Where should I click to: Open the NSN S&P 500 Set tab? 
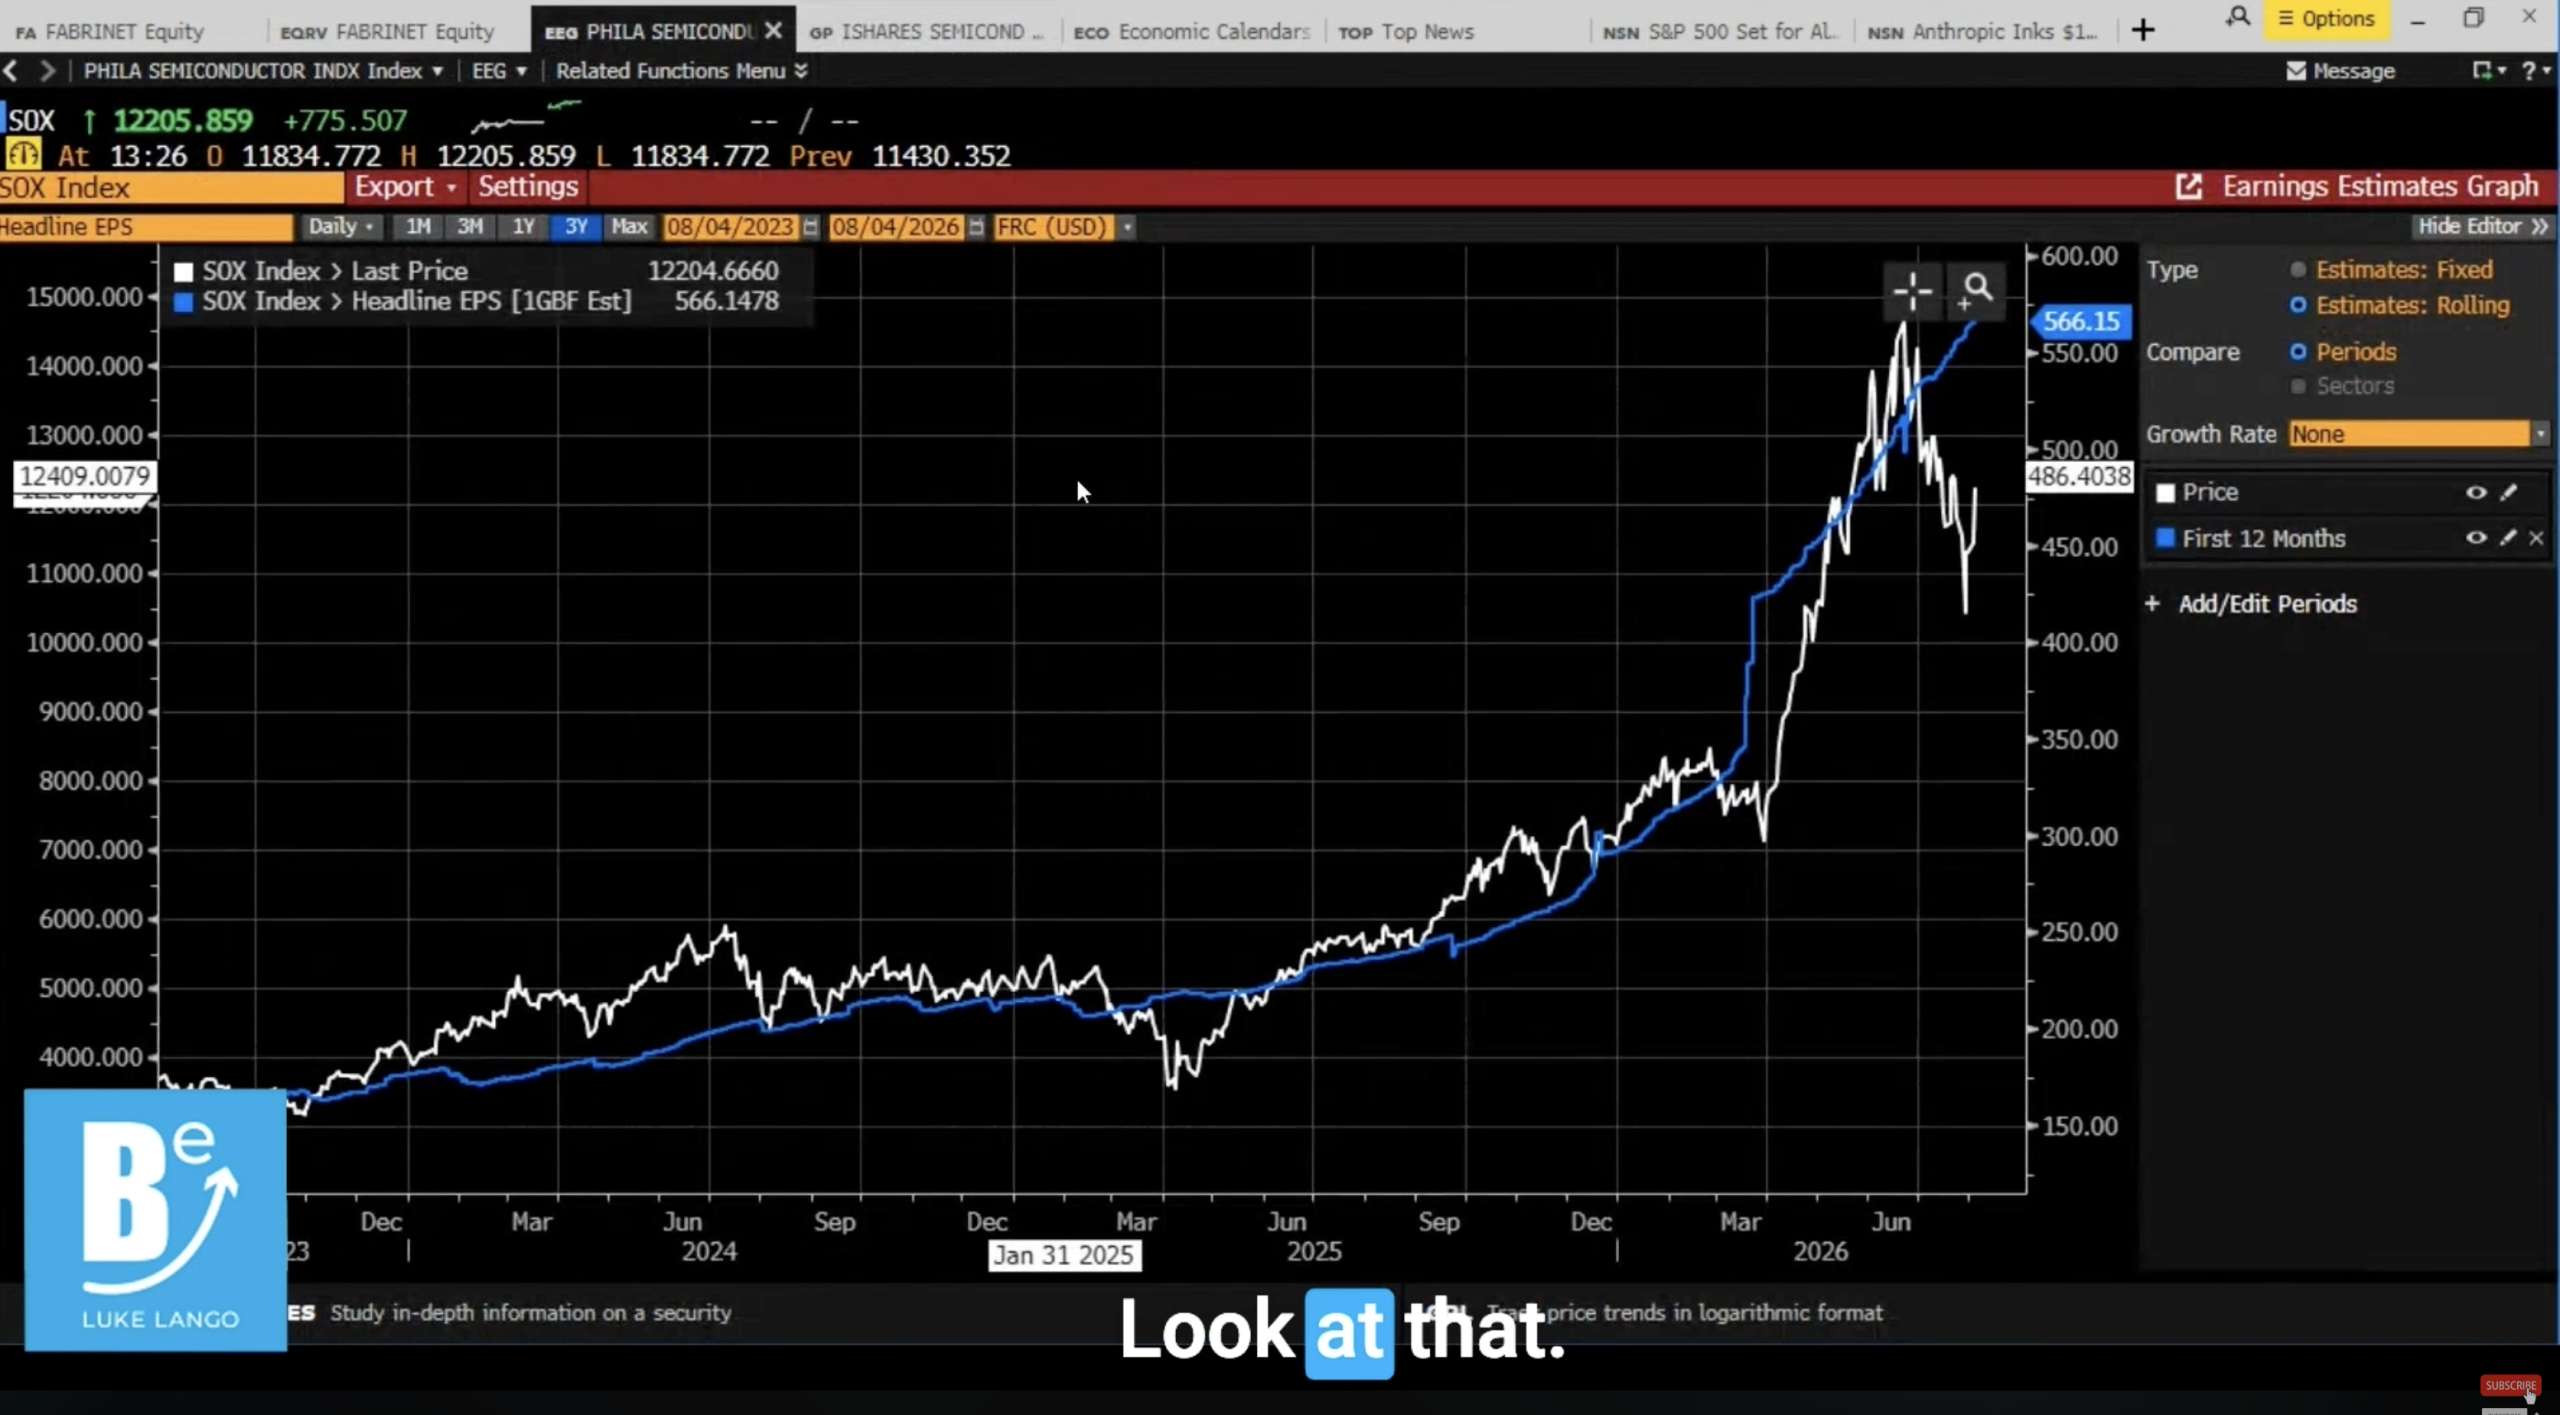coord(1721,32)
